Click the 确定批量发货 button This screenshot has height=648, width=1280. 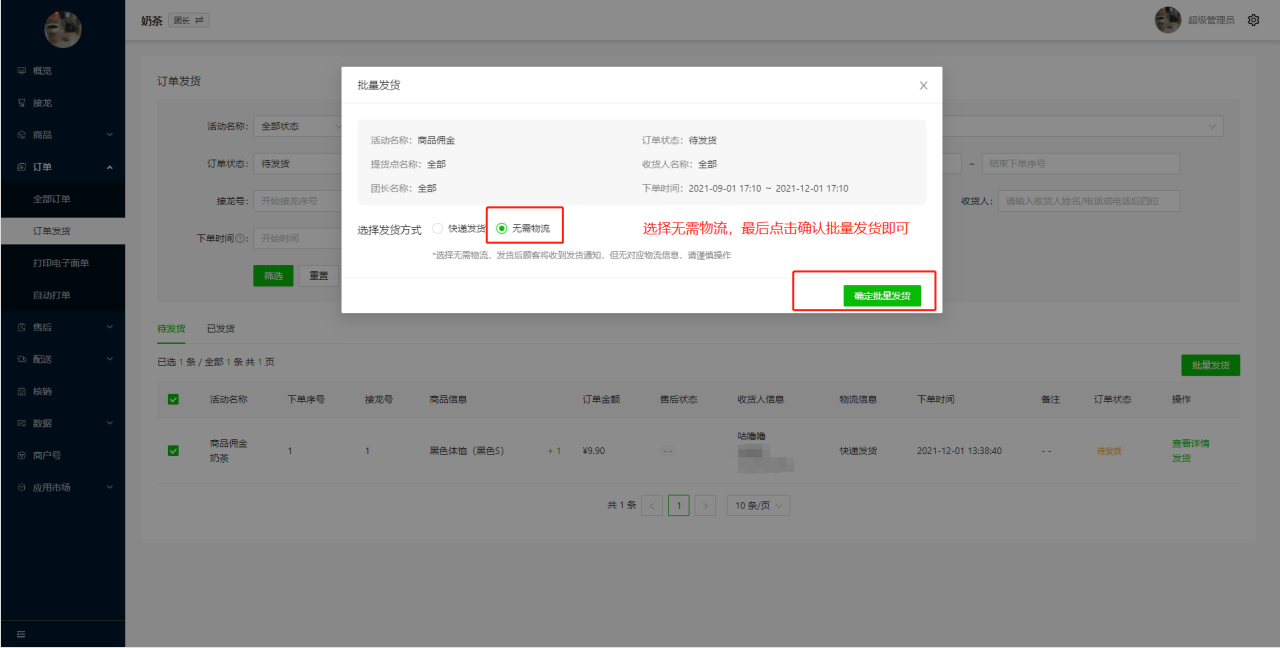(x=882, y=296)
